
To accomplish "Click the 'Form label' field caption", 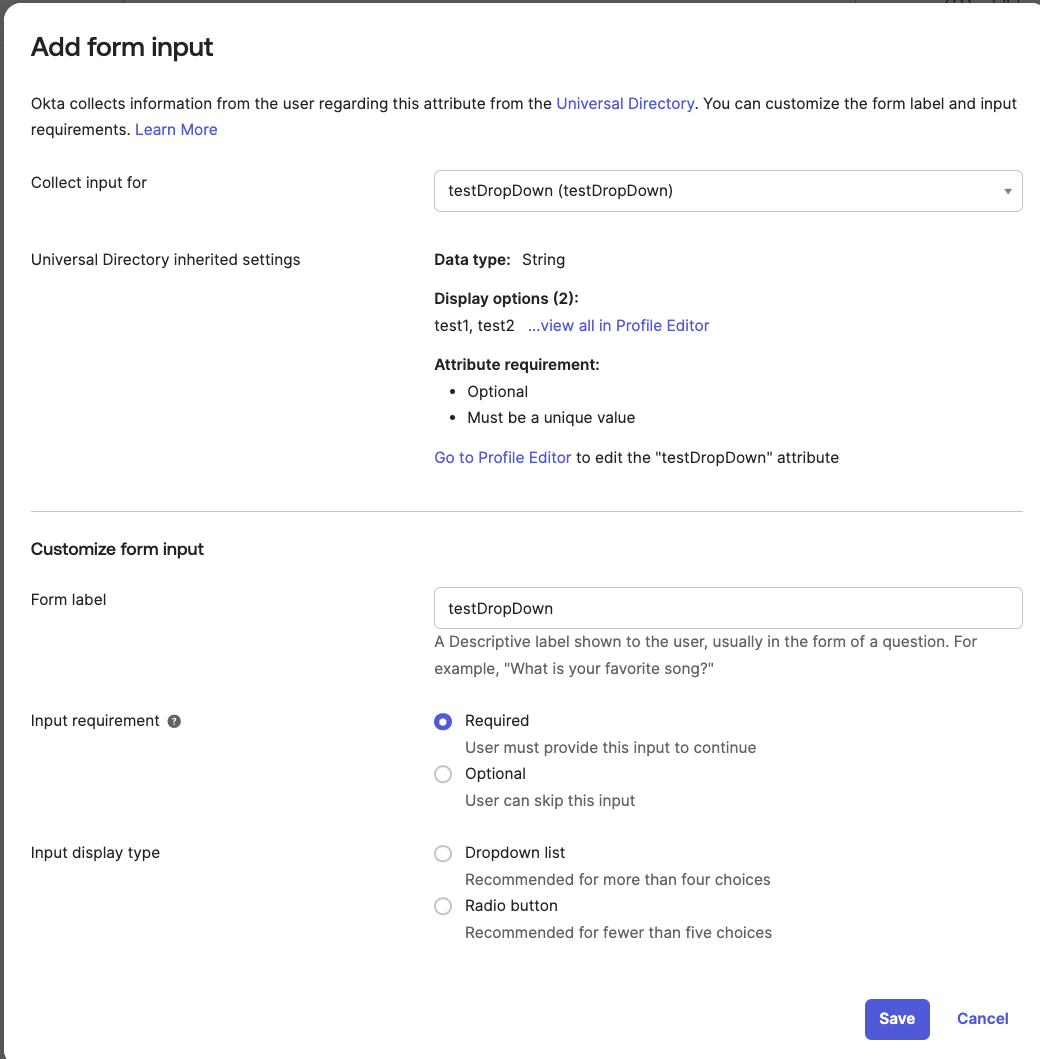I will (x=69, y=600).
